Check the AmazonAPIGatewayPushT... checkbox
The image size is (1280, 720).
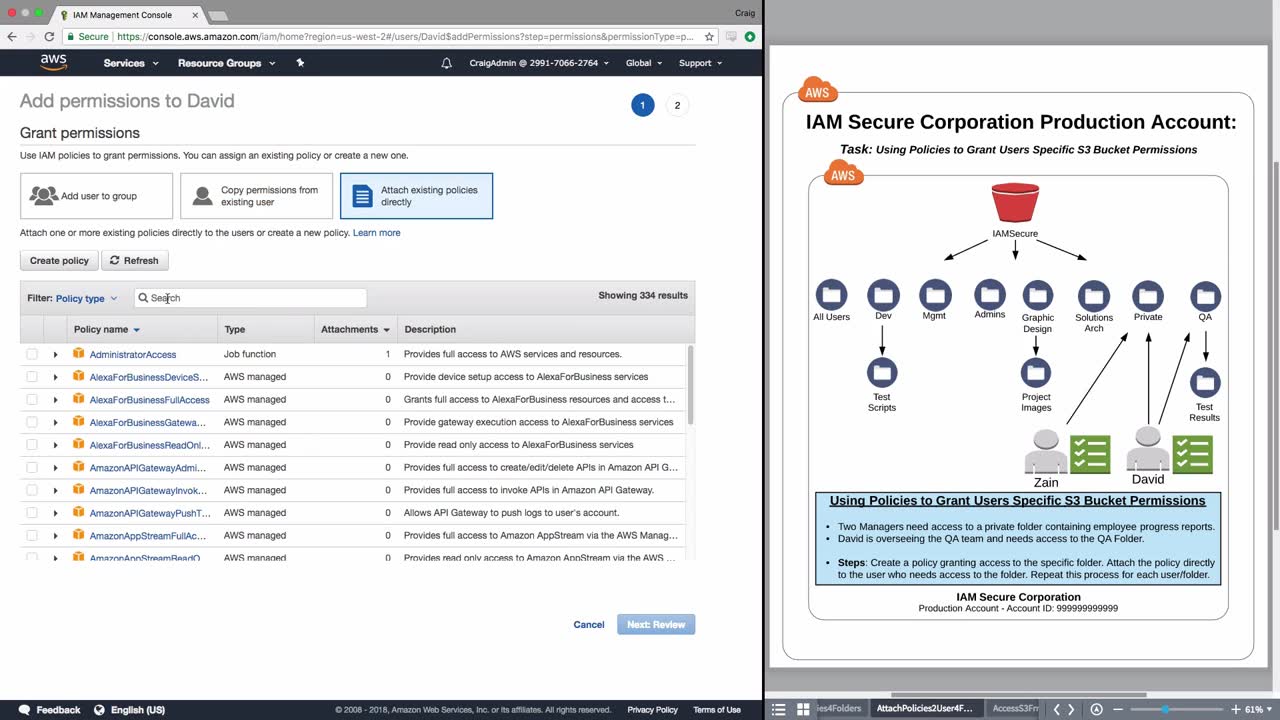coord(32,513)
